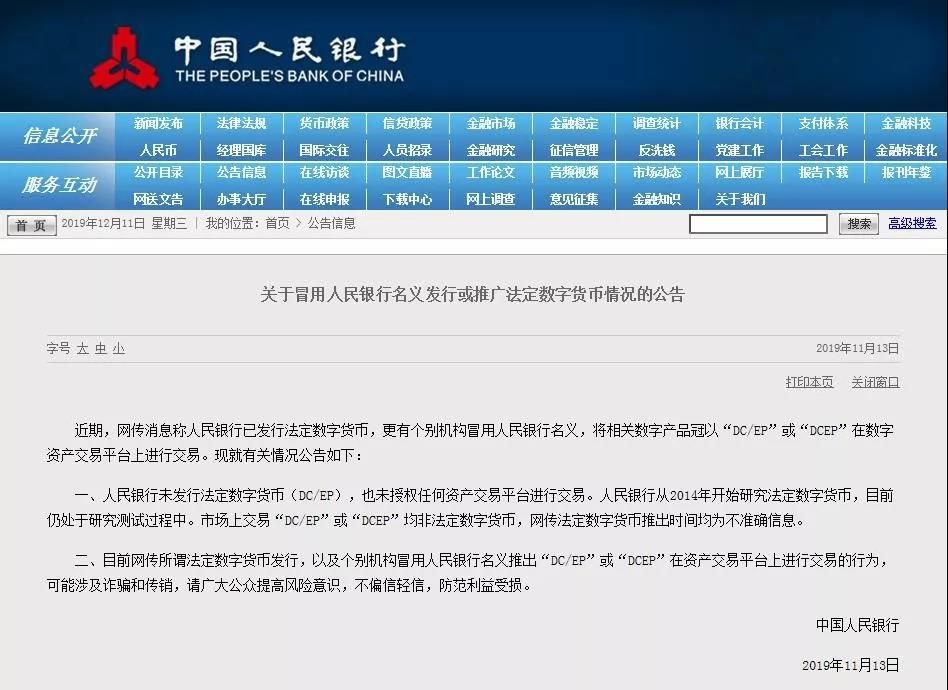The height and width of the screenshot is (690, 948).
Task: Click the 首页 home button
Action: (31, 225)
